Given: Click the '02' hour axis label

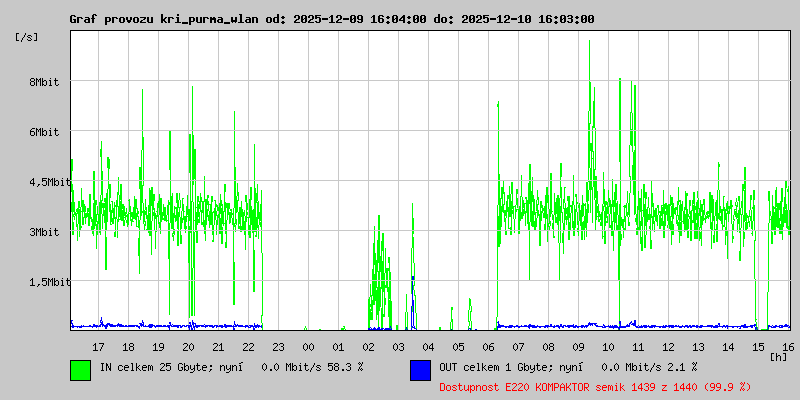Looking at the screenshot, I should coord(368,347).
